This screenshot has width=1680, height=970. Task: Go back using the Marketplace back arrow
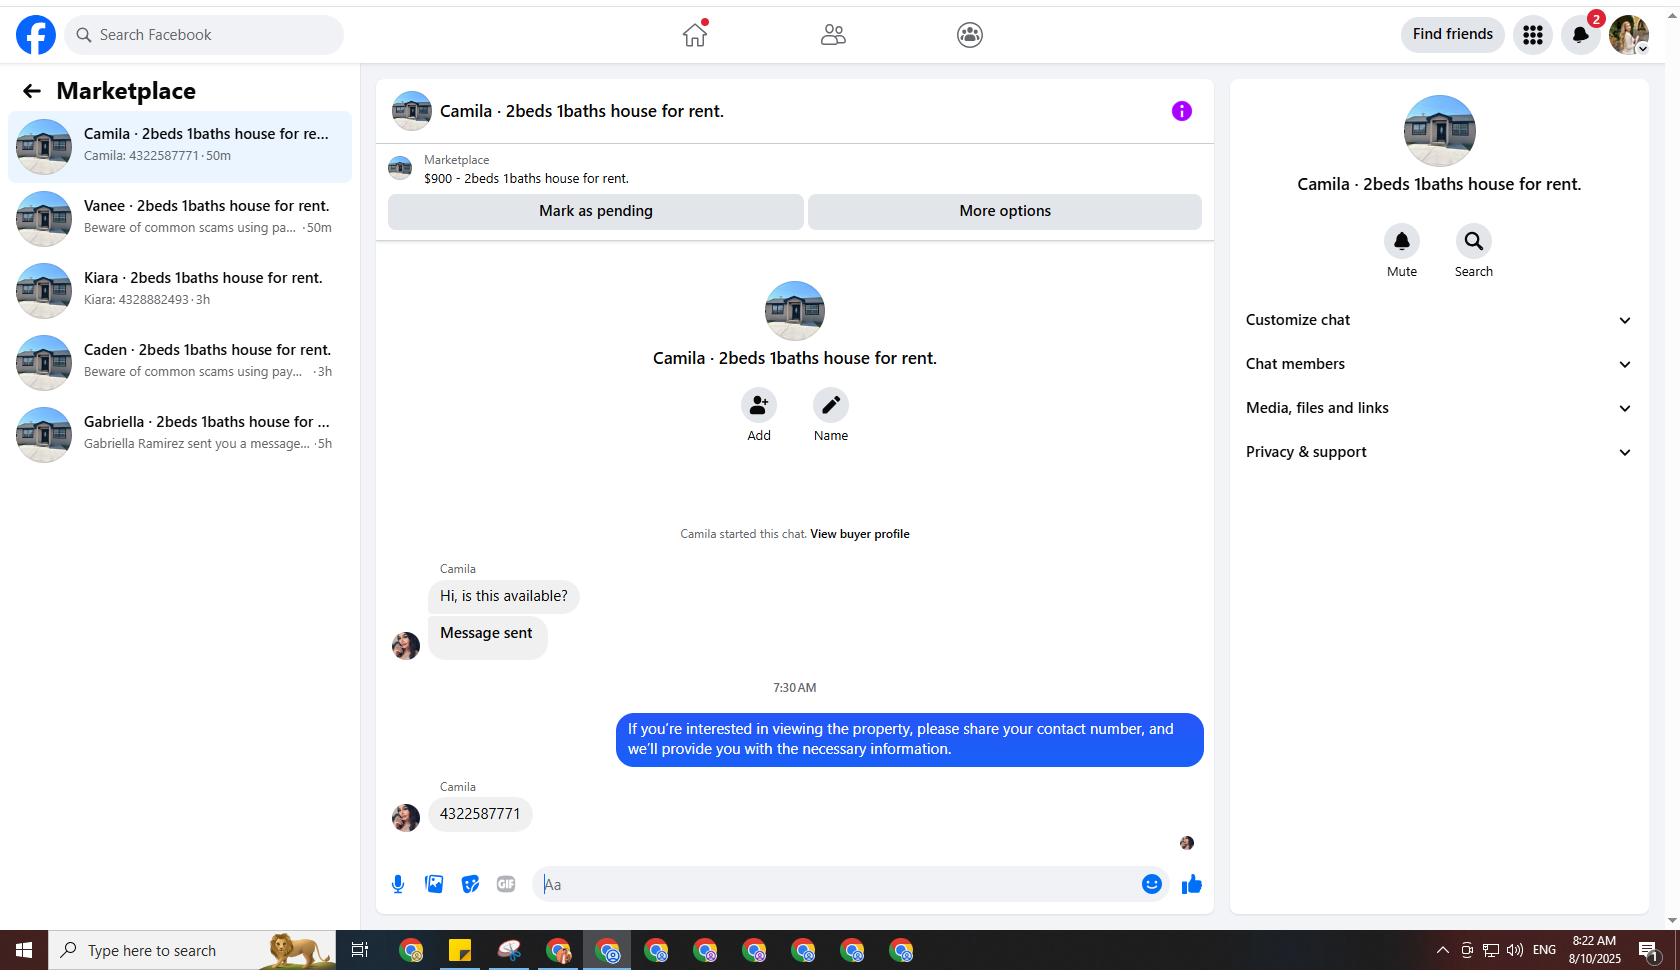click(x=32, y=91)
